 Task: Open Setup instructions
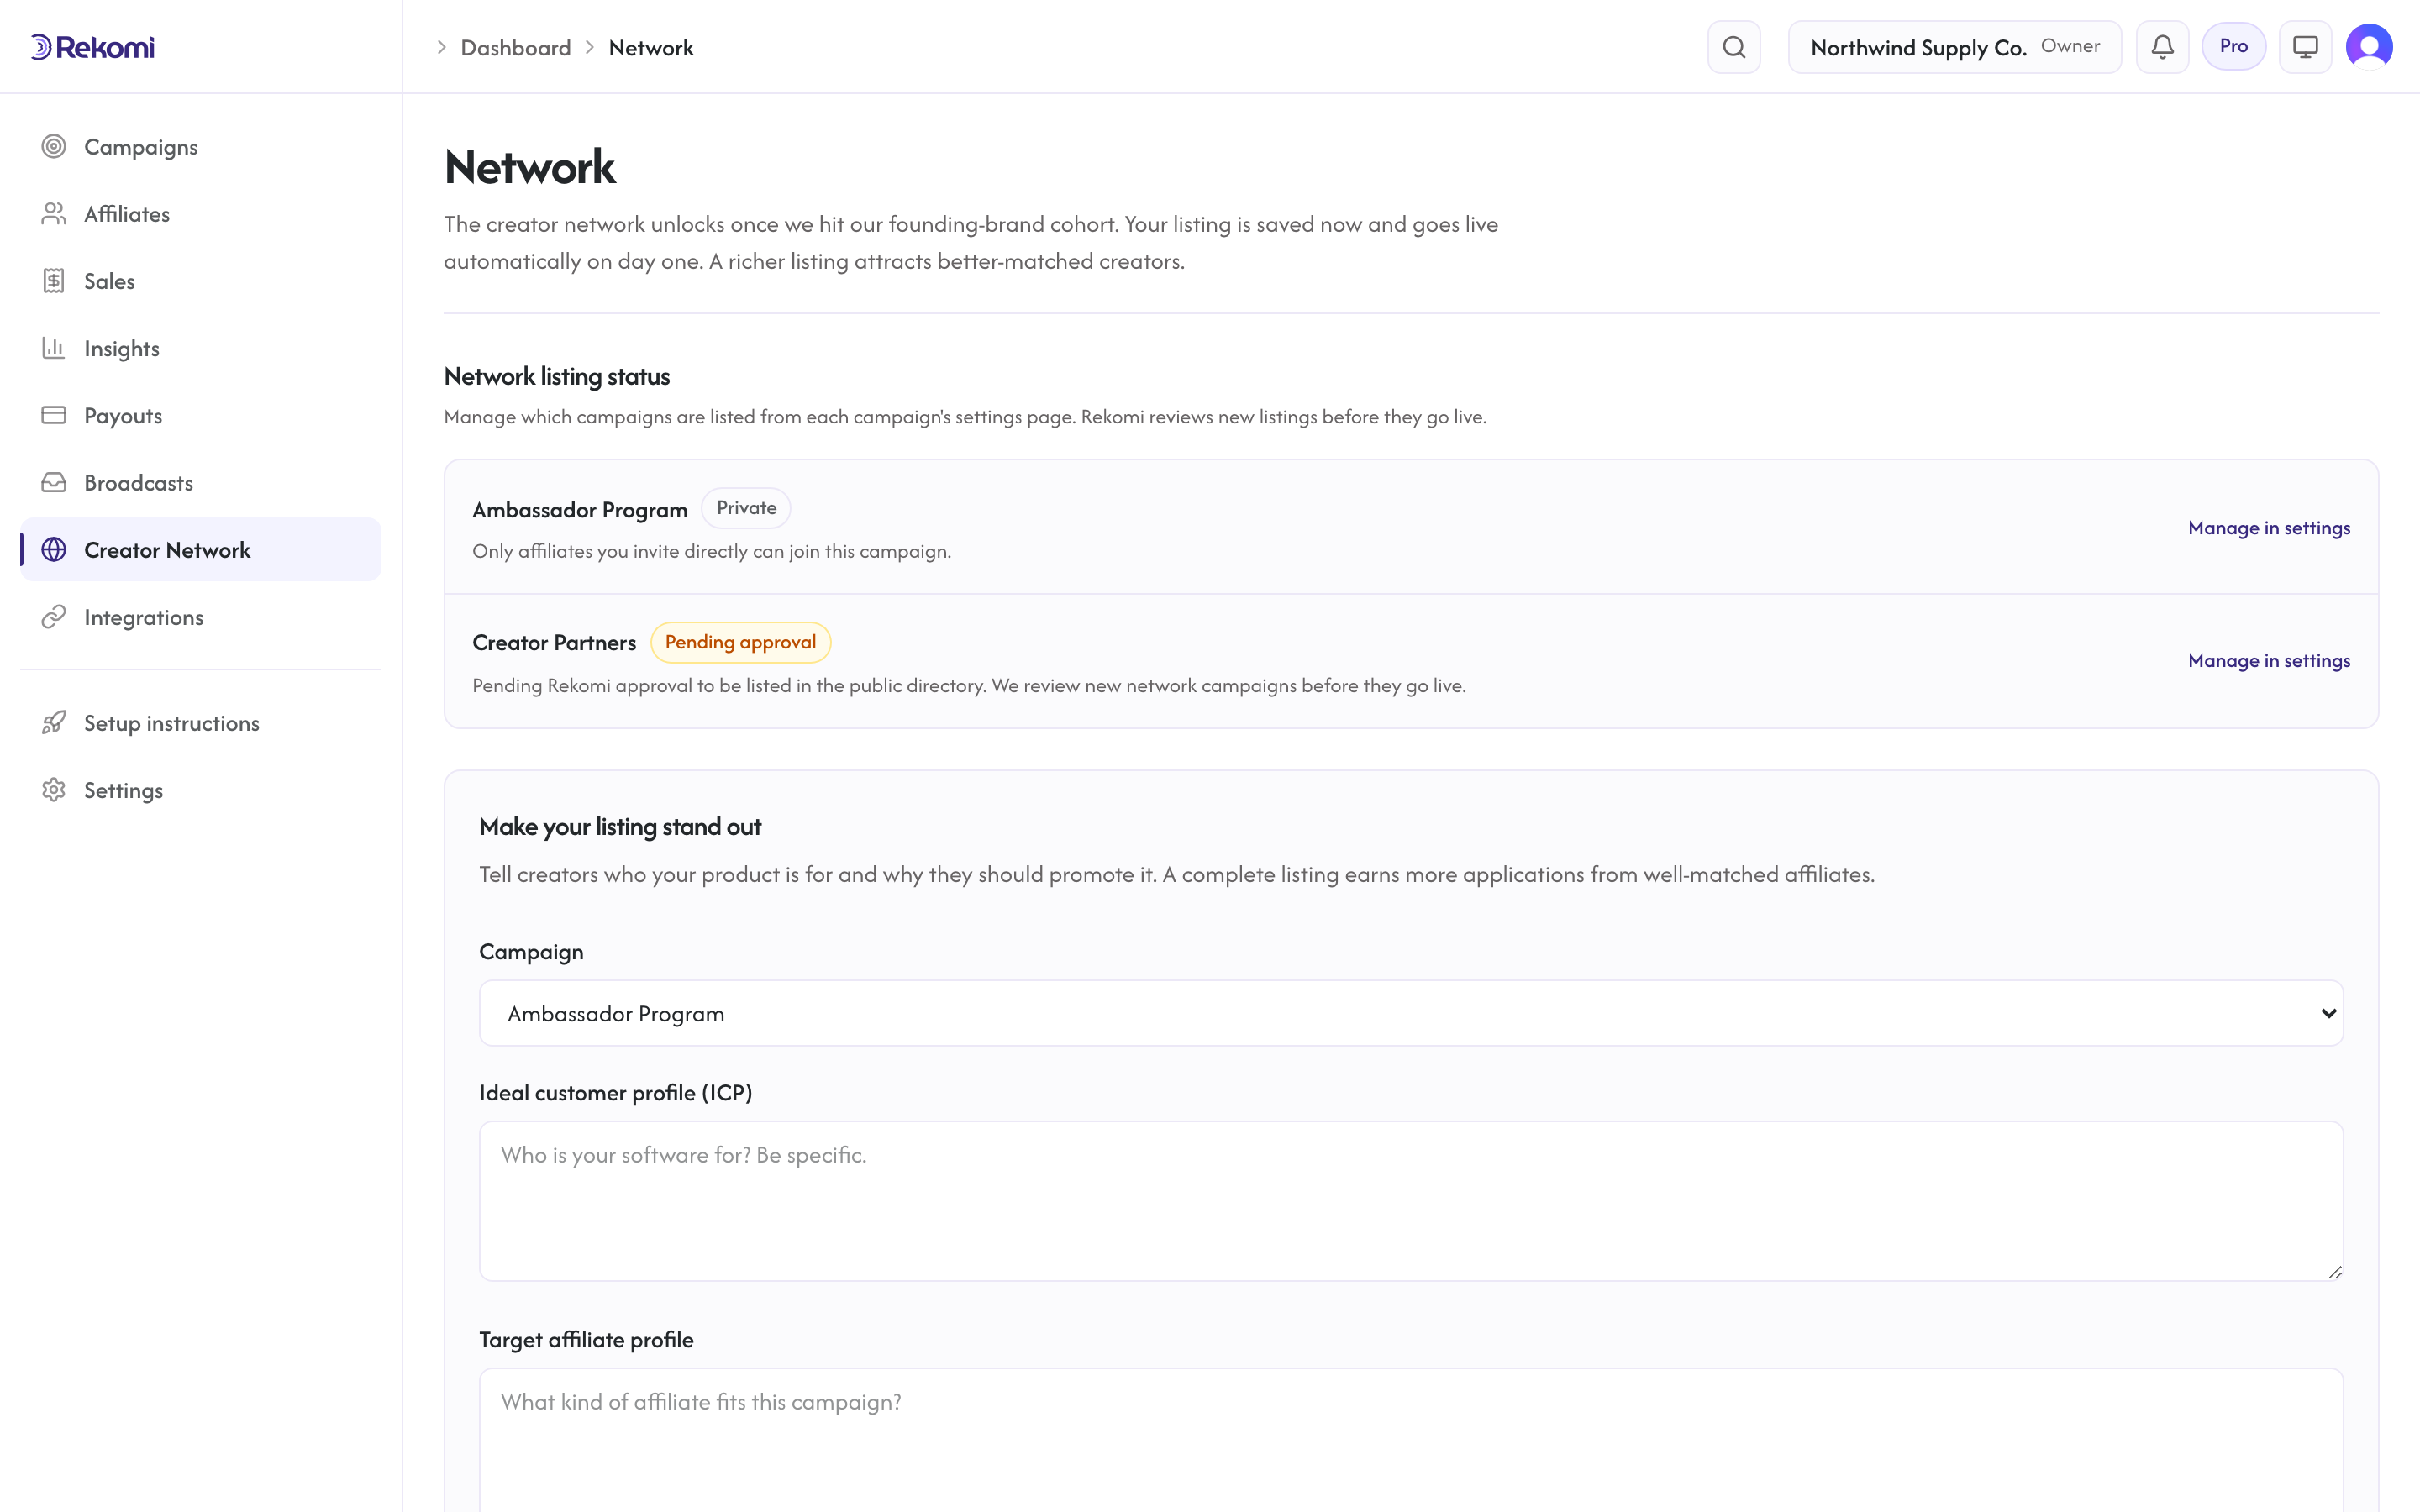[x=201, y=723]
